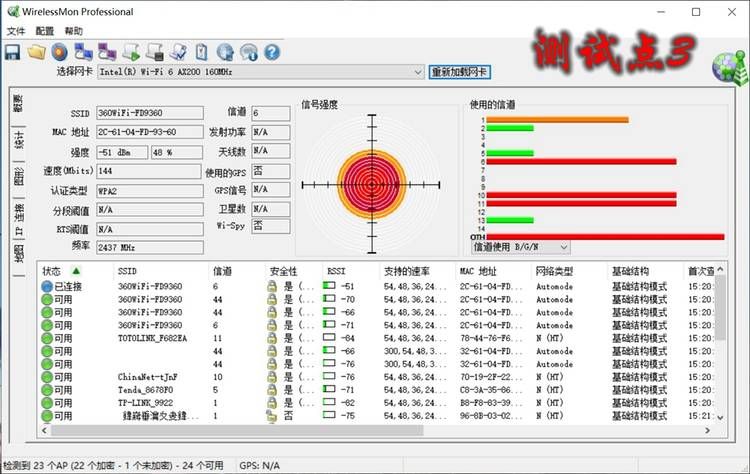This screenshot has width=750, height=474.
Task: Select the TP-LINK_9922 network row
Action: 378,403
